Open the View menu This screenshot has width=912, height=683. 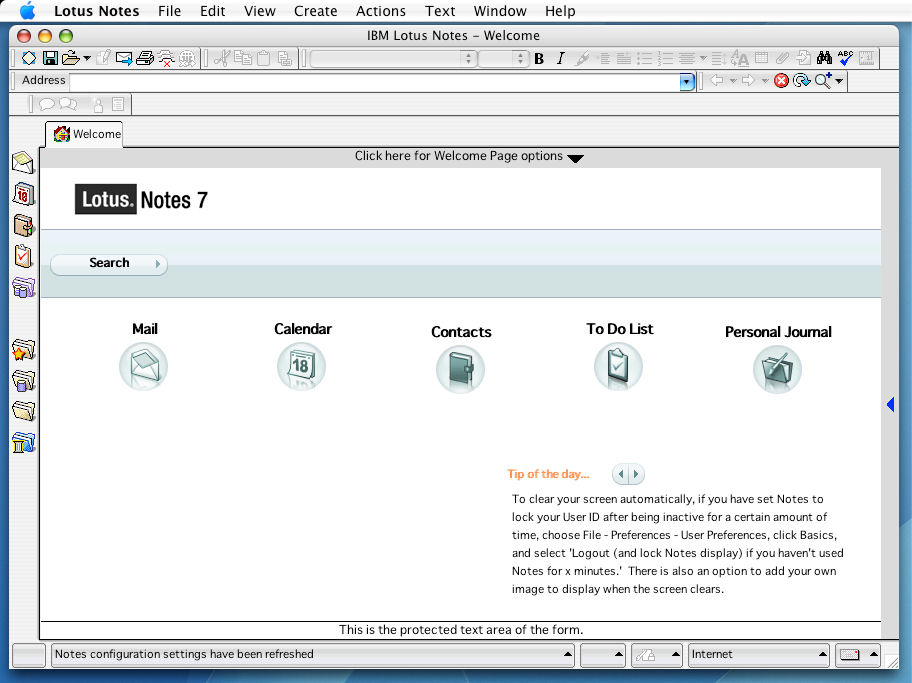259,11
